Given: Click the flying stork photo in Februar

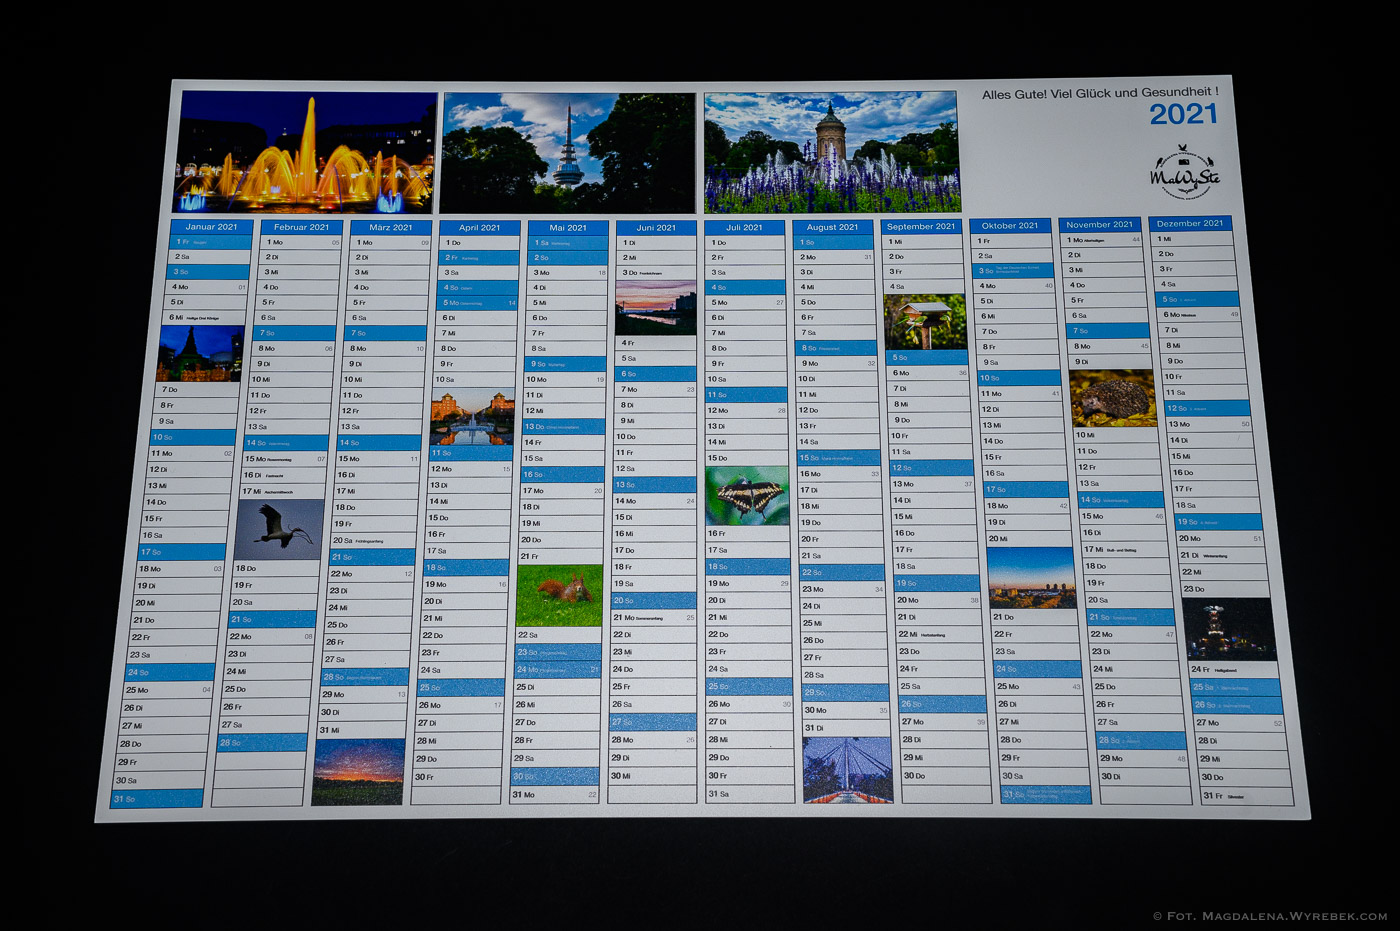Looking at the screenshot, I should click(281, 529).
